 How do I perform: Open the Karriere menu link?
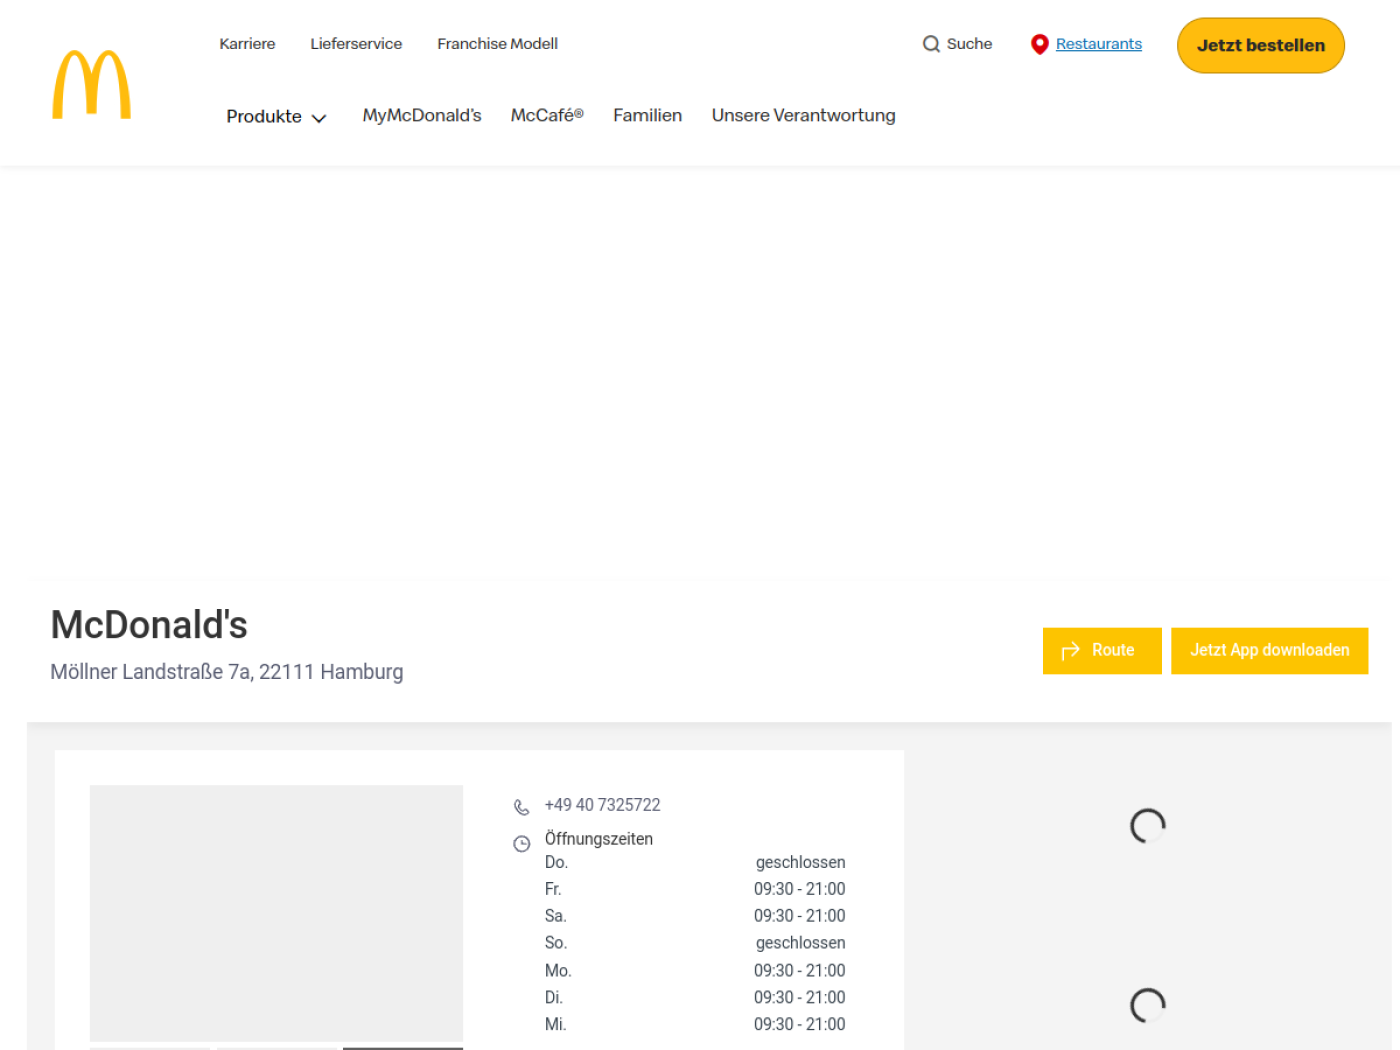pos(247,44)
